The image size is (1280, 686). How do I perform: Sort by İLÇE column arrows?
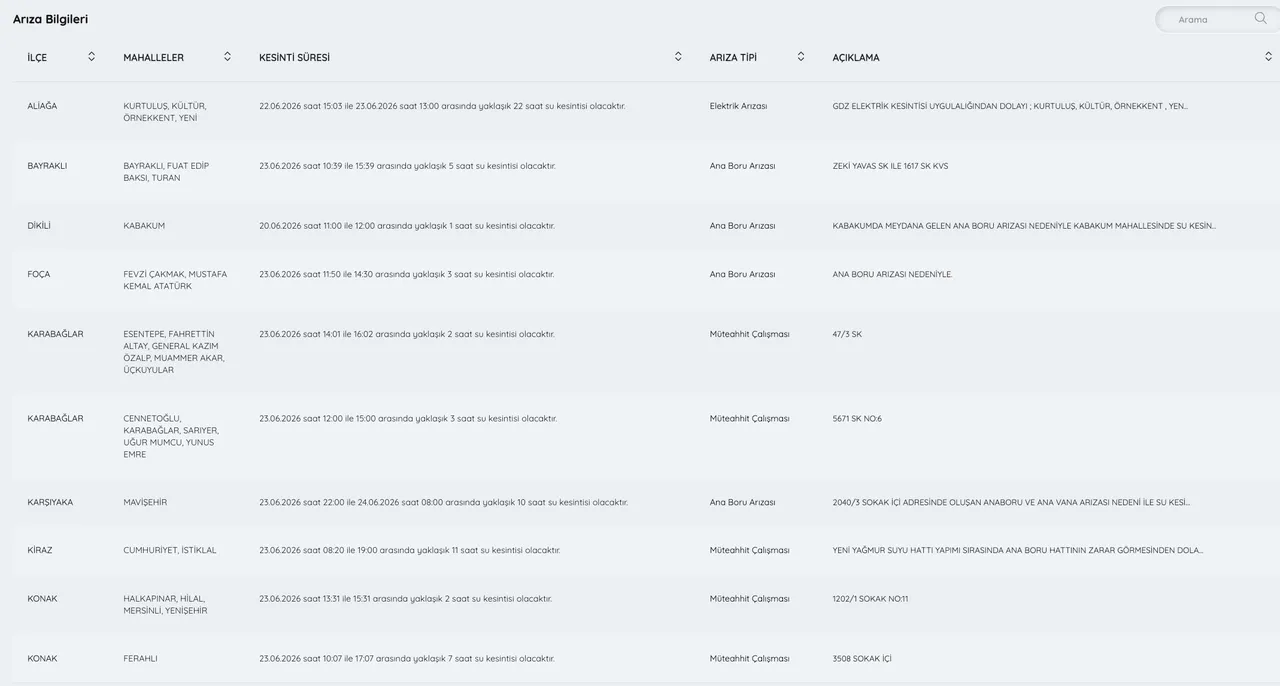91,56
